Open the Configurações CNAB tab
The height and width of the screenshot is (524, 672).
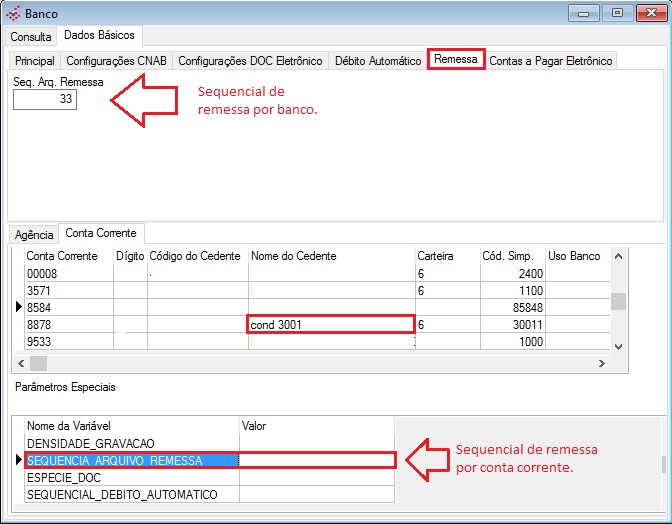point(117,61)
